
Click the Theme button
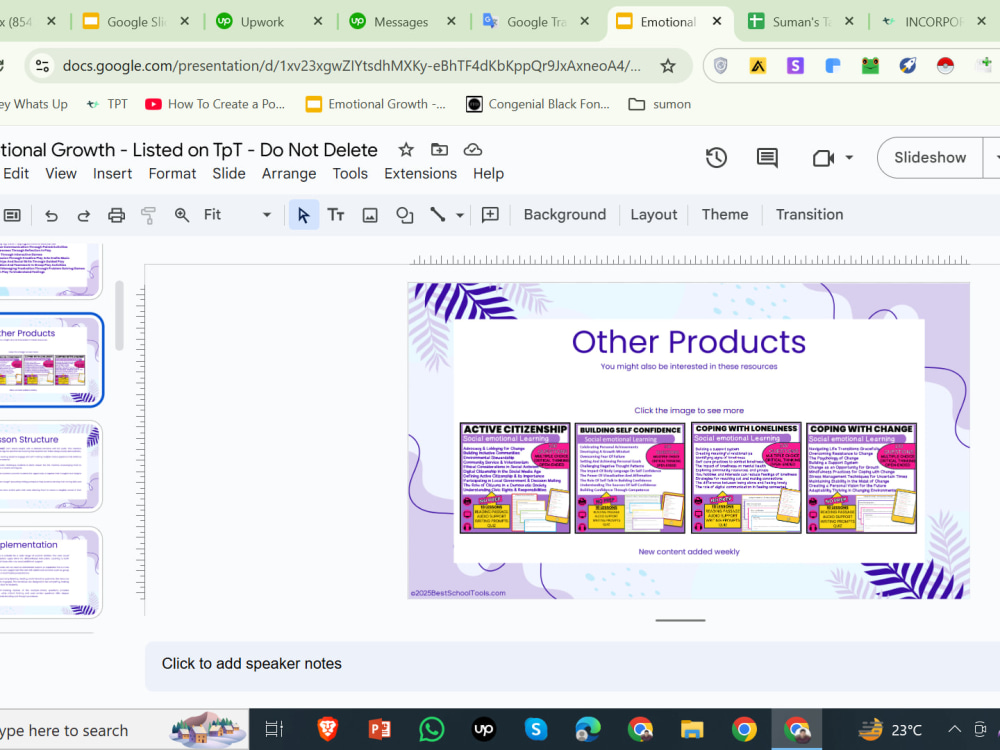point(724,215)
